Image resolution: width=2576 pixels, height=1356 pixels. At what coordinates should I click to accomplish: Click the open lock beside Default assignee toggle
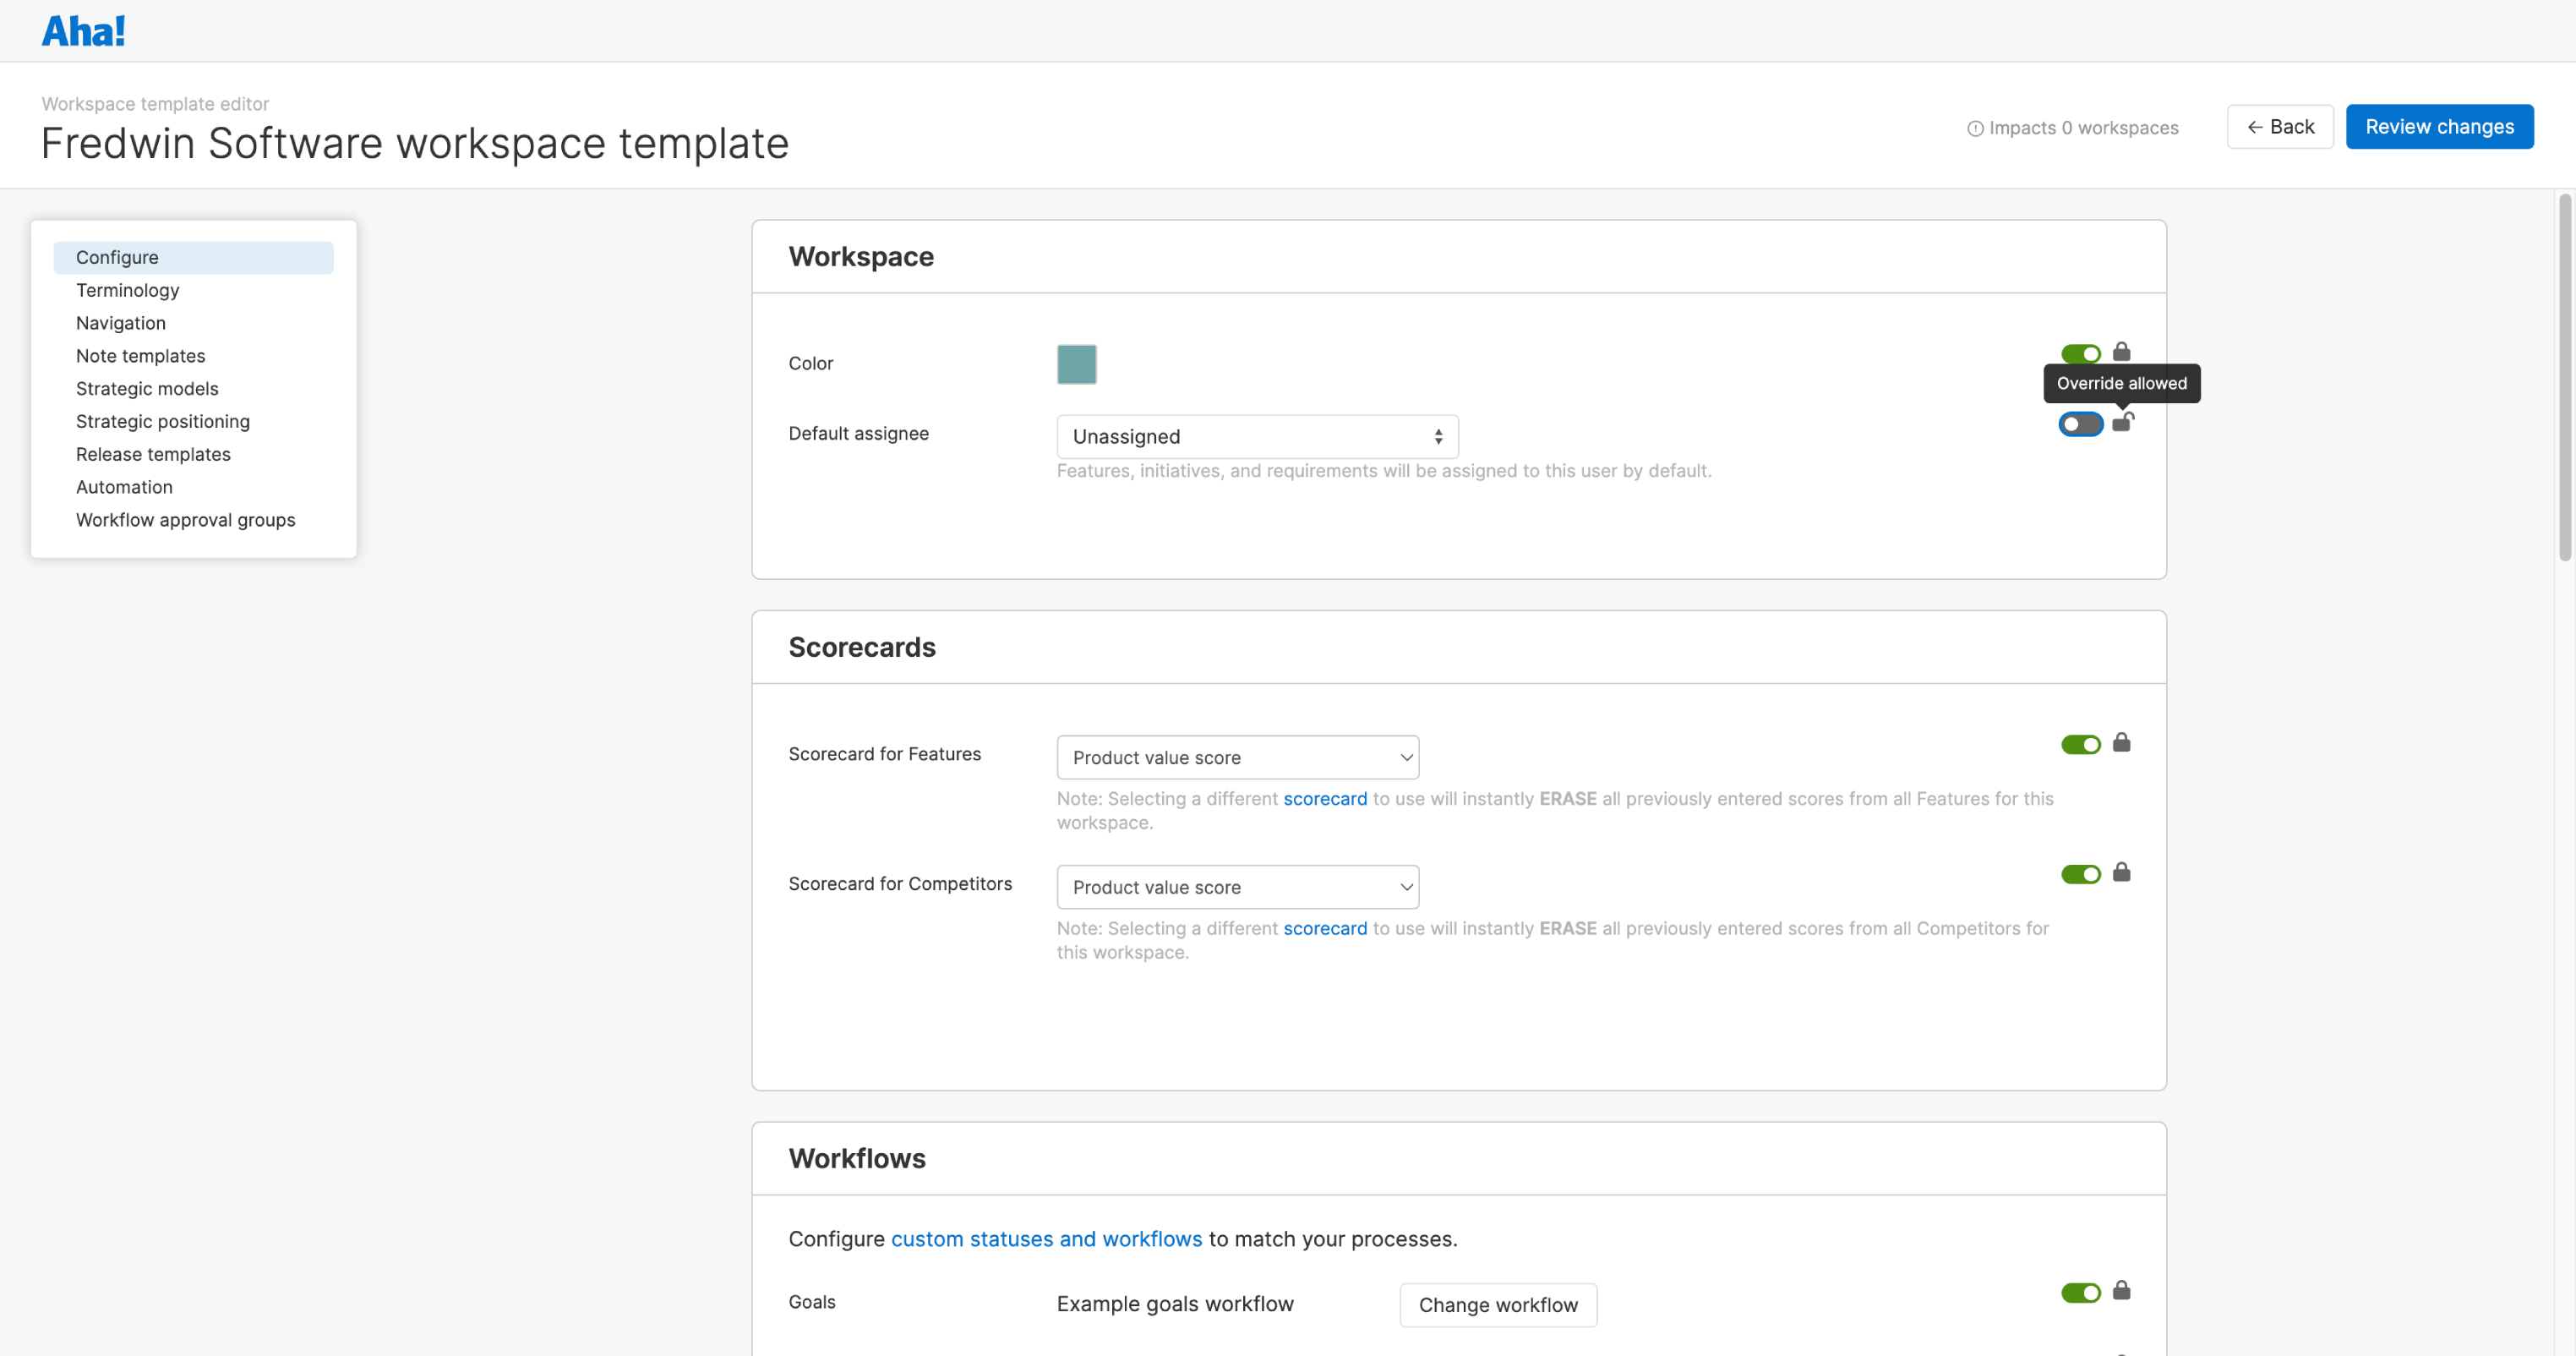pos(2123,423)
